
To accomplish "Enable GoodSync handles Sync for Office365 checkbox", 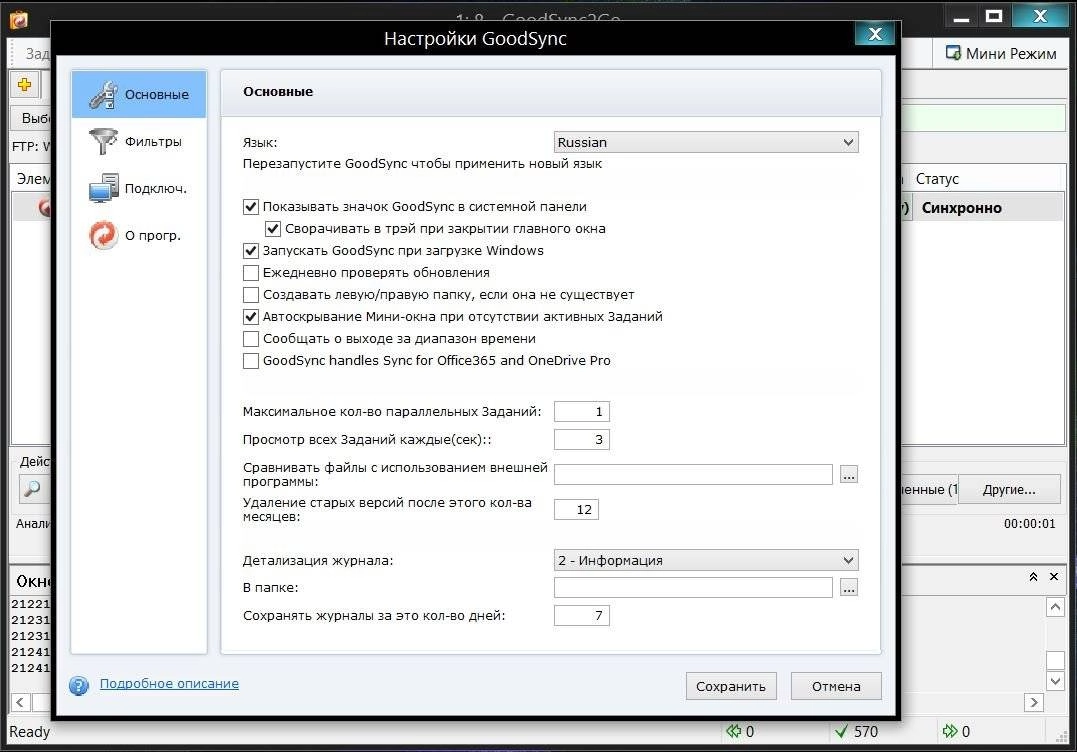I will 251,361.
